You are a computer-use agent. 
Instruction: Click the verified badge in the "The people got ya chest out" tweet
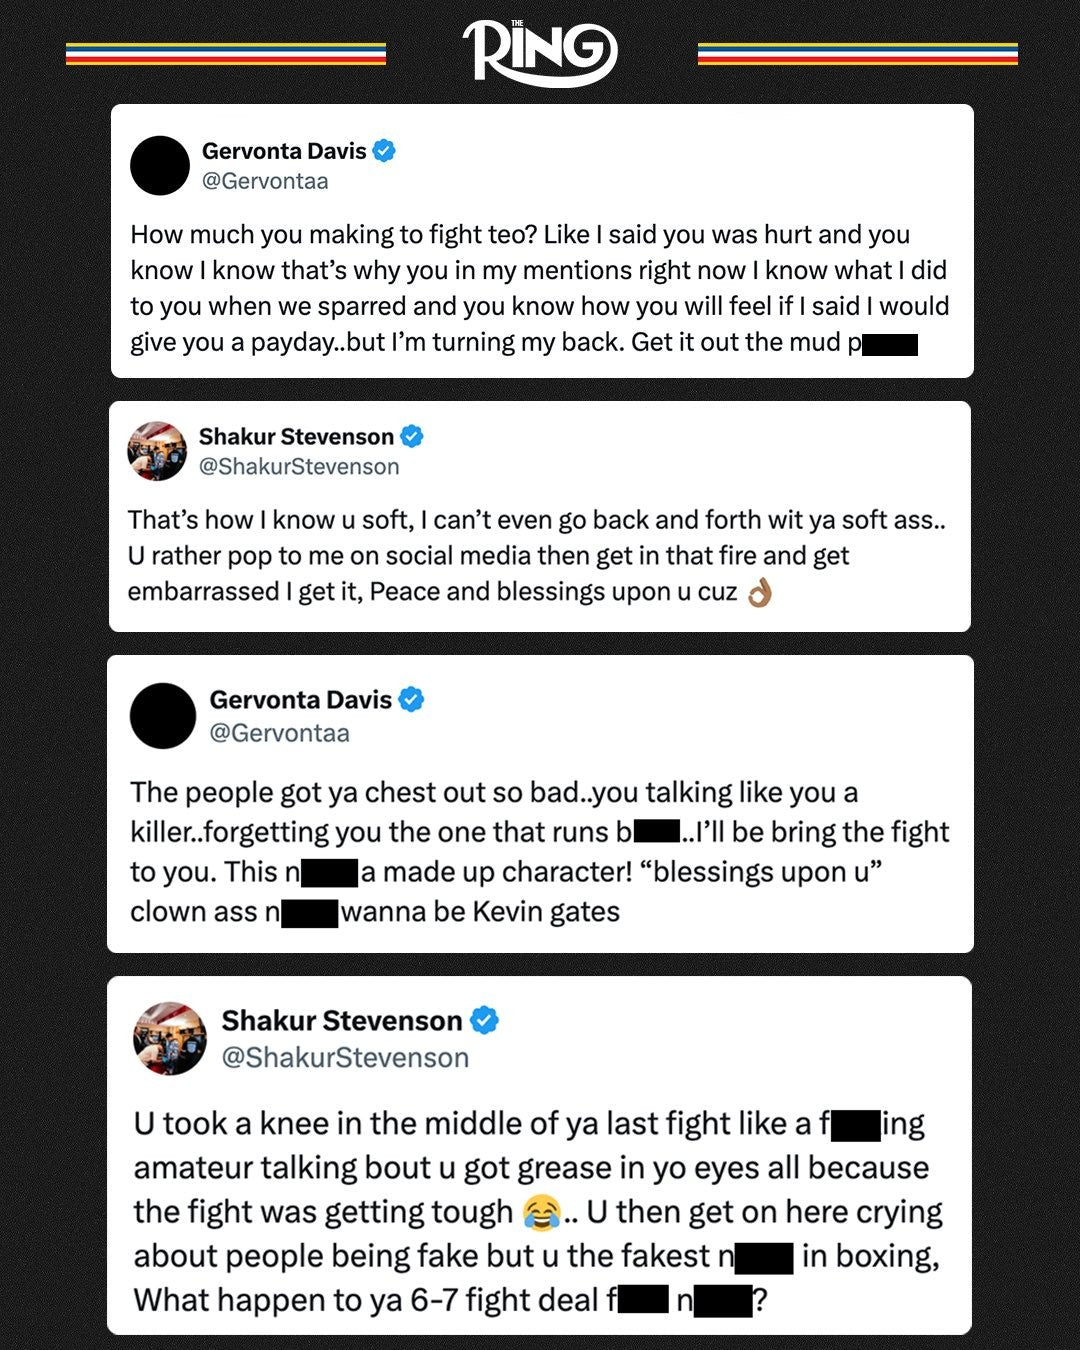click(x=411, y=699)
